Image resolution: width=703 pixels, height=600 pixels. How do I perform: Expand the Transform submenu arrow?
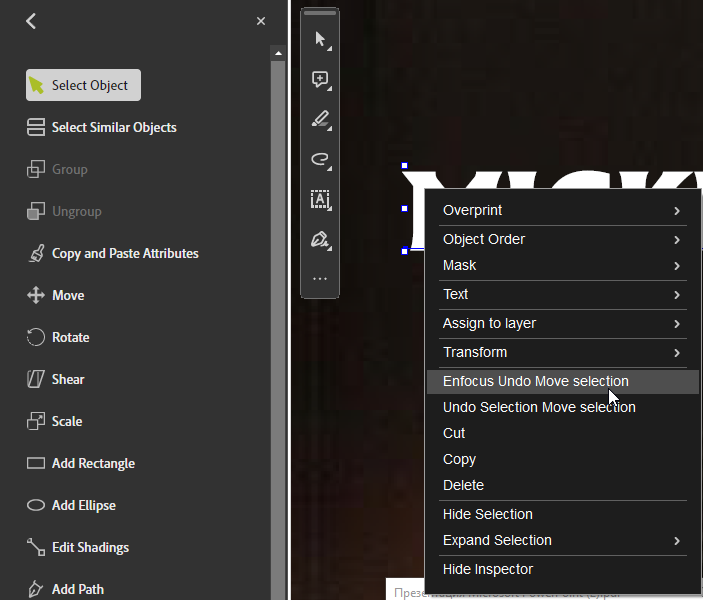pos(677,353)
